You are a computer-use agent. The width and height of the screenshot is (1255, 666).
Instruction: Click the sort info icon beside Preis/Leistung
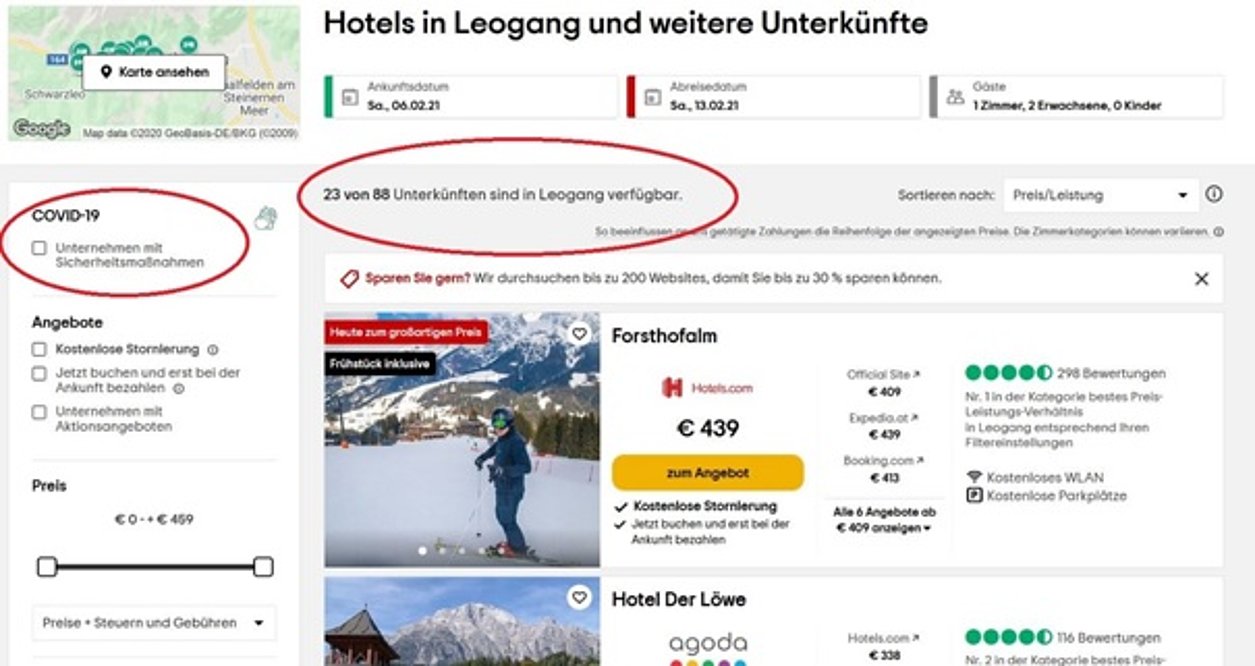point(1214,194)
